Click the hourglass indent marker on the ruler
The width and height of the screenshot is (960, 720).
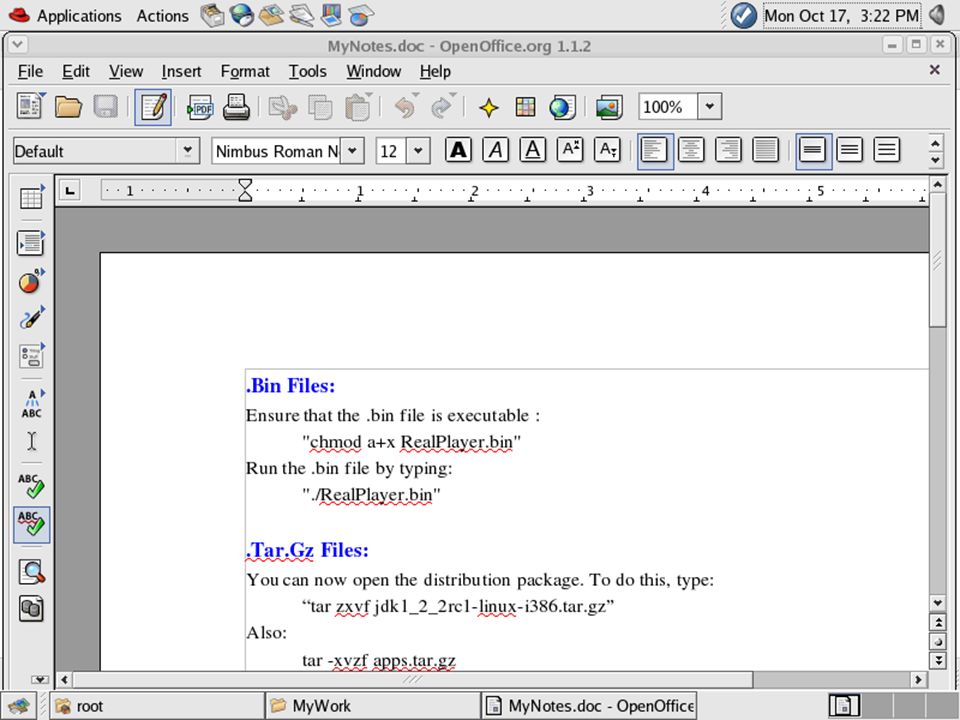click(x=245, y=190)
